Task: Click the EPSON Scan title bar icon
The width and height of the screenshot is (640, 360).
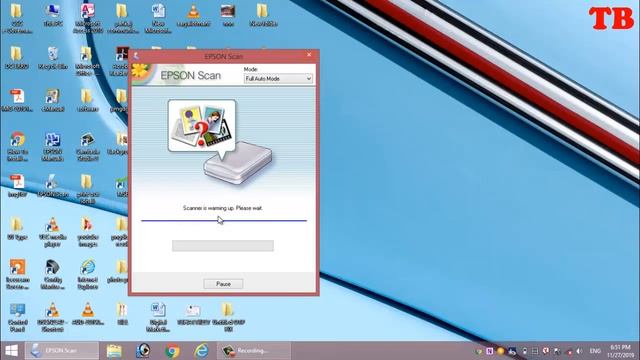Action: pyautogui.click(x=136, y=56)
